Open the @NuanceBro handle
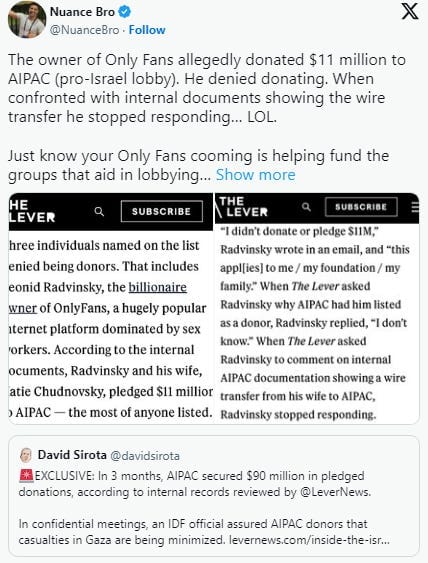 pos(84,30)
